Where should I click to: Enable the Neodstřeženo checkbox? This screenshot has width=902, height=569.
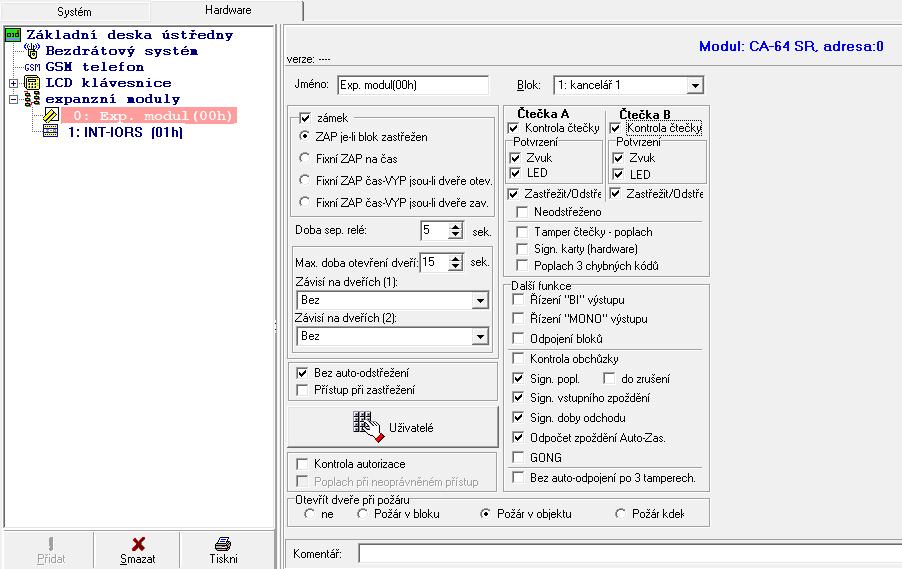[x=522, y=212]
